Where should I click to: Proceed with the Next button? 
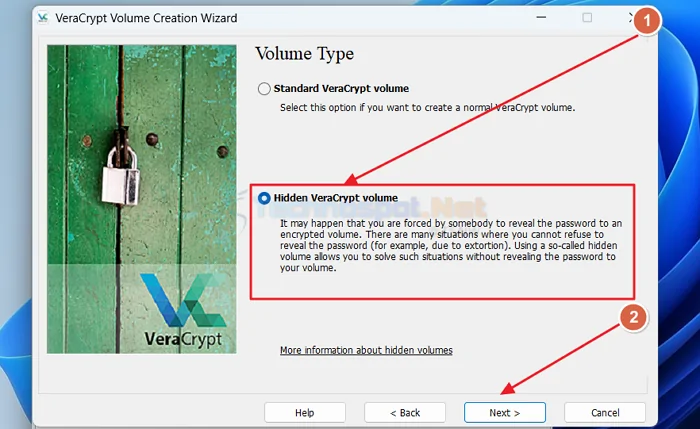(x=504, y=412)
